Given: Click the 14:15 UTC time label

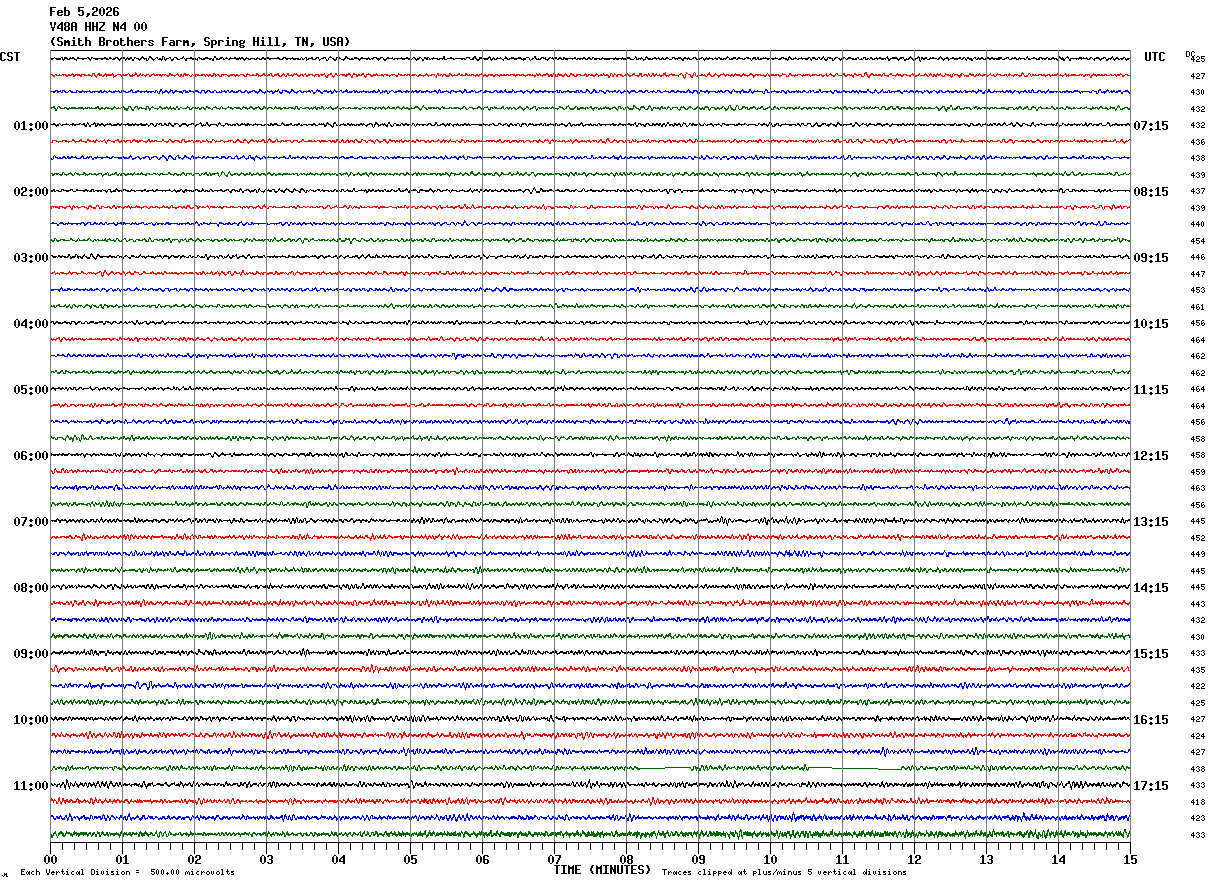Looking at the screenshot, I should [x=1151, y=588].
